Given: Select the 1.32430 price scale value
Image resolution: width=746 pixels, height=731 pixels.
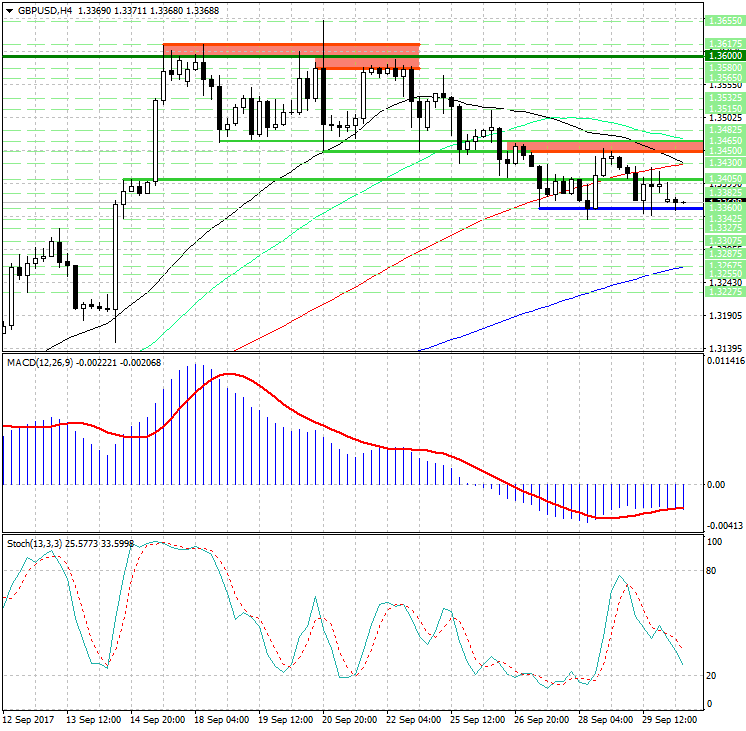Looking at the screenshot, I should click(x=725, y=283).
